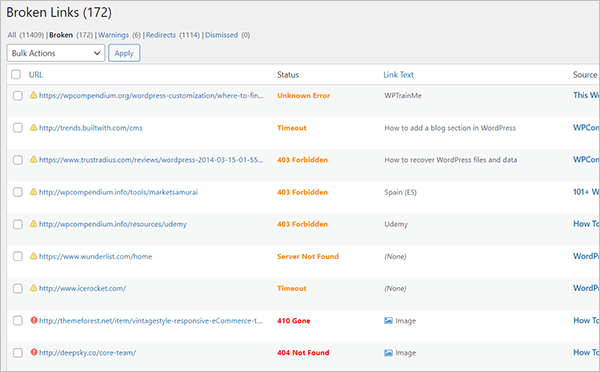
Task: Click the Status column header
Action: point(288,75)
